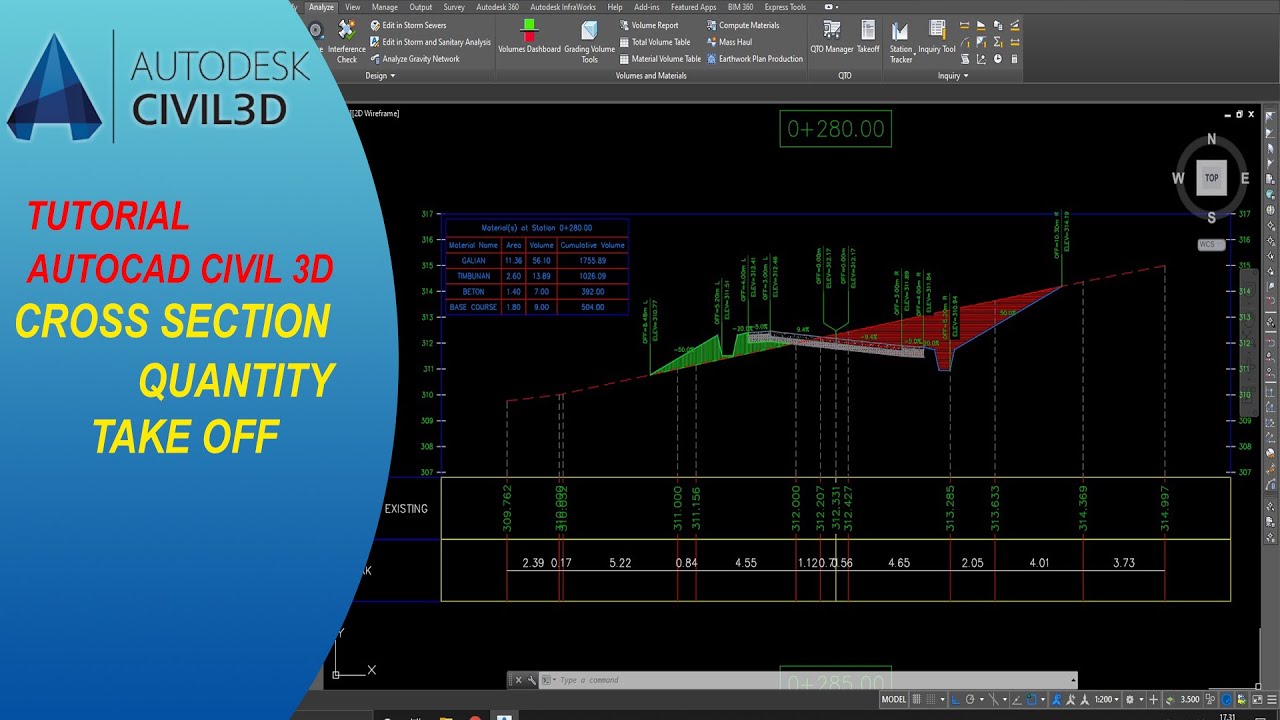Toggle grid display in status bar
The height and width of the screenshot is (720, 1280).
click(917, 700)
